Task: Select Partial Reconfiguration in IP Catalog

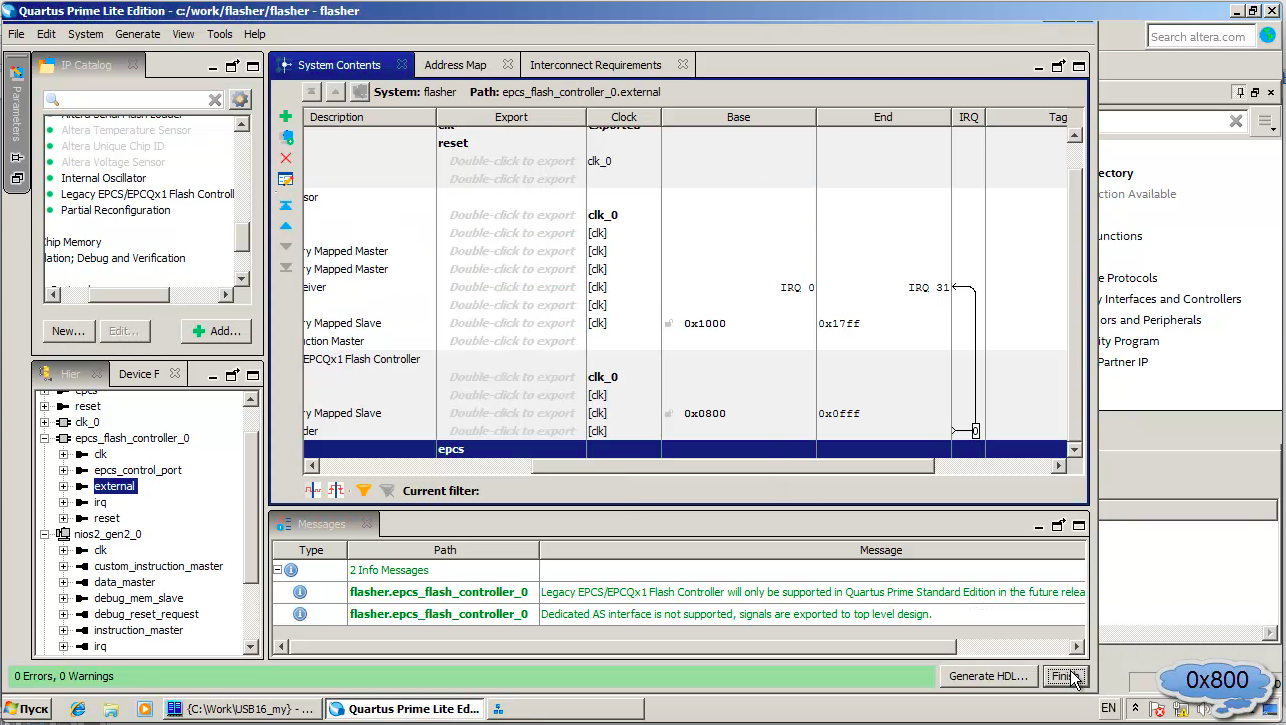Action: click(115, 210)
